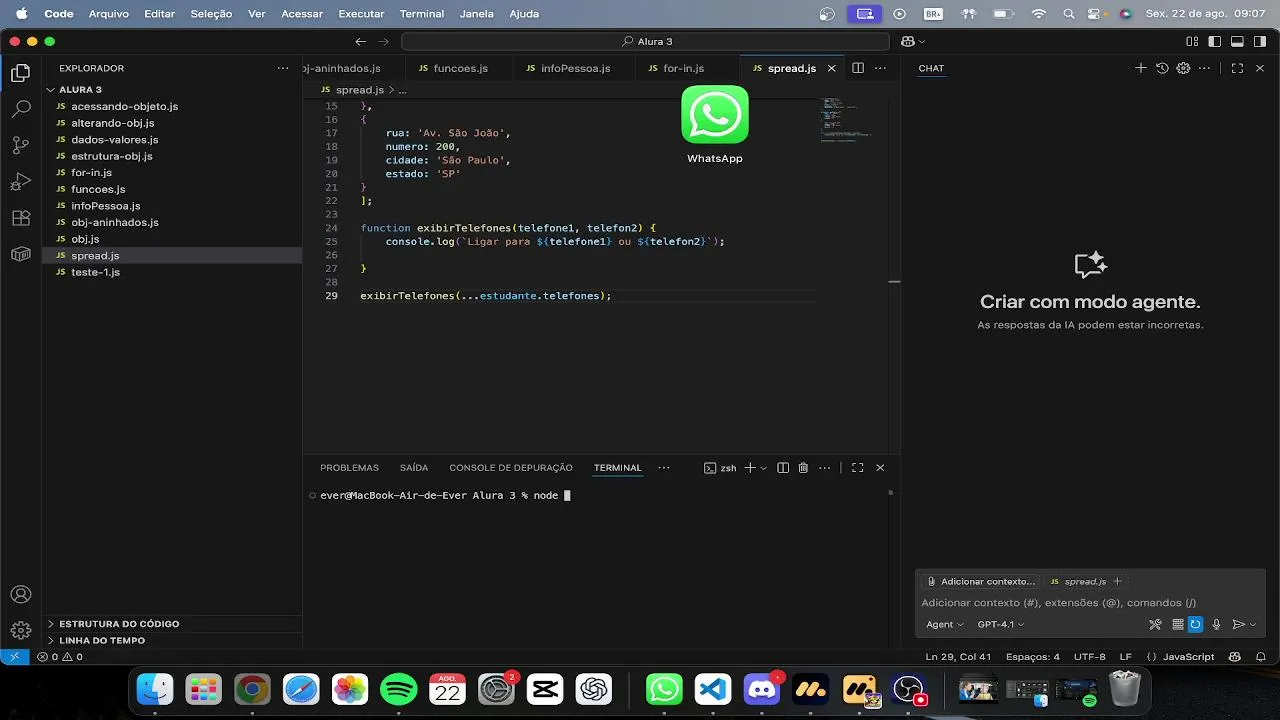Image resolution: width=1280 pixels, height=720 pixels.
Task: Click Espaços: 4 indentation setting
Action: (1032, 657)
